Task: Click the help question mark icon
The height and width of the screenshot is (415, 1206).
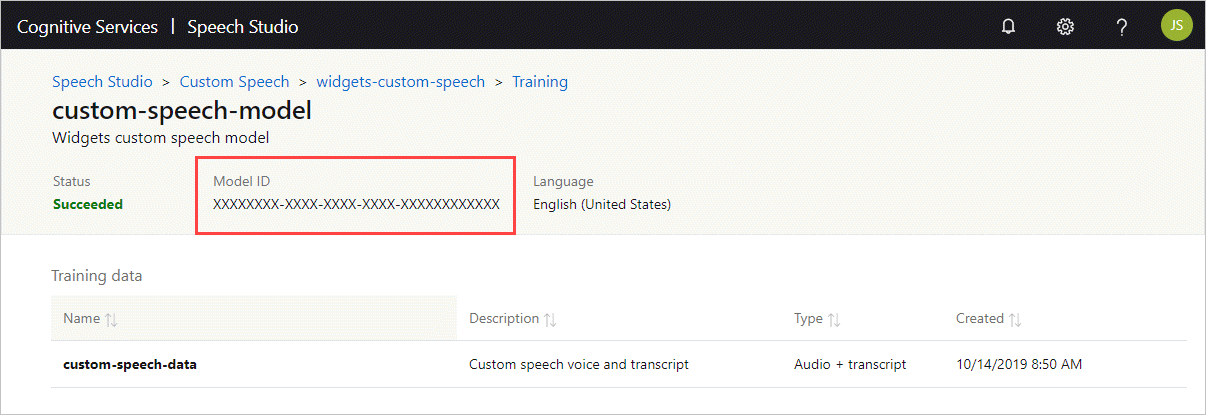Action: point(1122,27)
